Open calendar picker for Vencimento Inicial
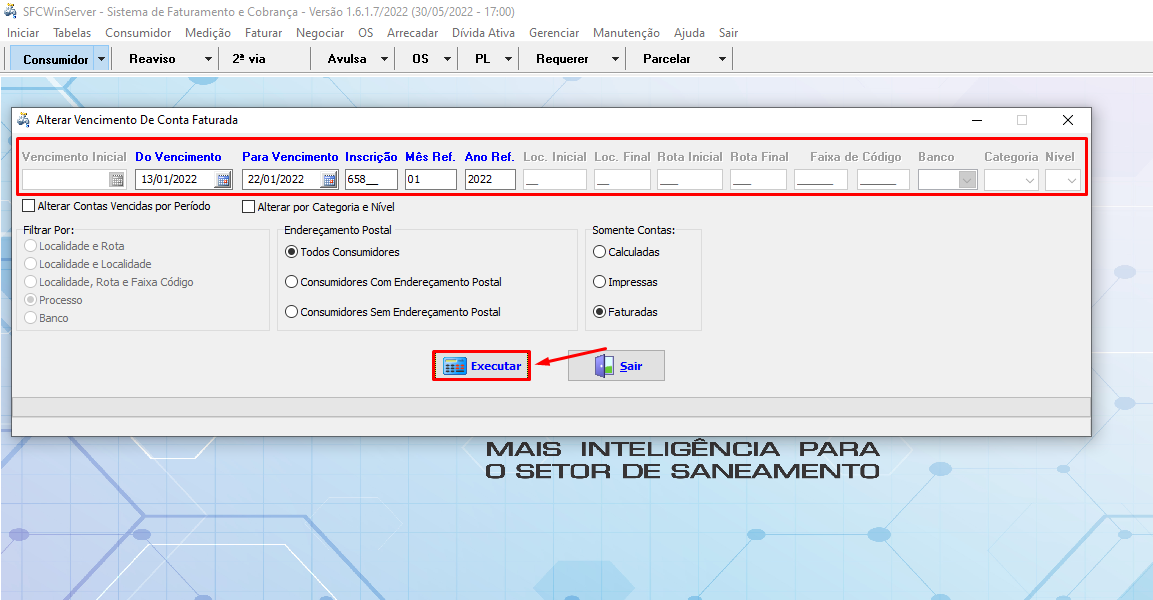1153x600 pixels. point(117,180)
